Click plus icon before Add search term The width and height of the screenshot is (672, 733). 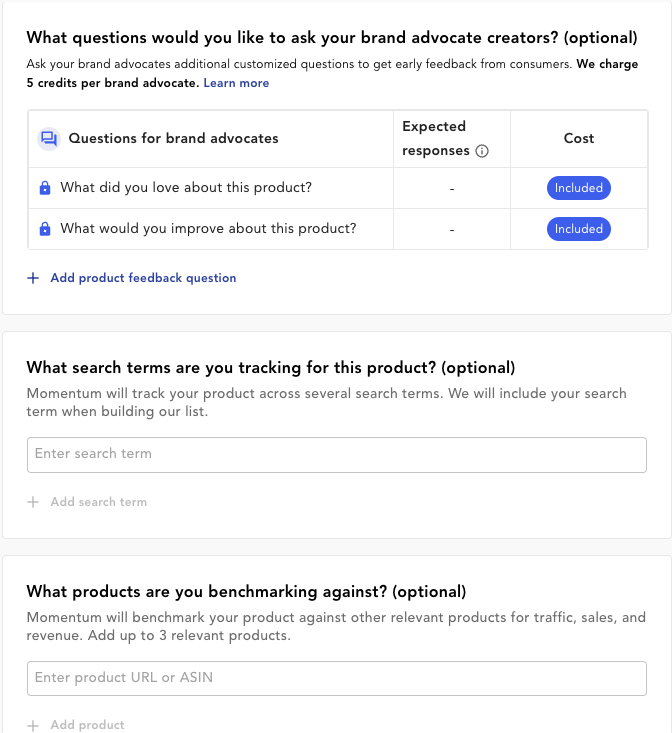(33, 502)
